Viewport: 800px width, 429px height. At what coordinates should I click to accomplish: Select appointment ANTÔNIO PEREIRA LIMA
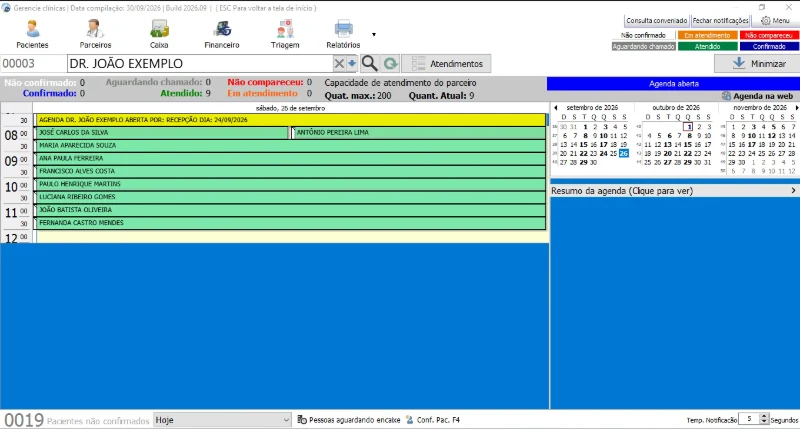(419, 133)
